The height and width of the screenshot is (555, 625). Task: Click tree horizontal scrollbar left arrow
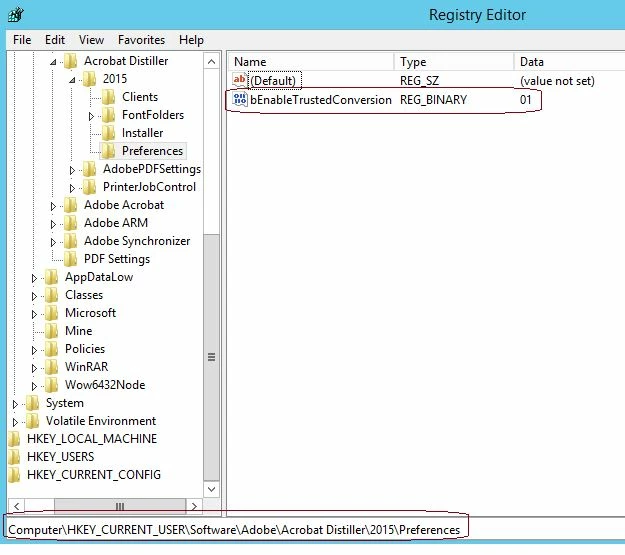pyautogui.click(x=17, y=506)
